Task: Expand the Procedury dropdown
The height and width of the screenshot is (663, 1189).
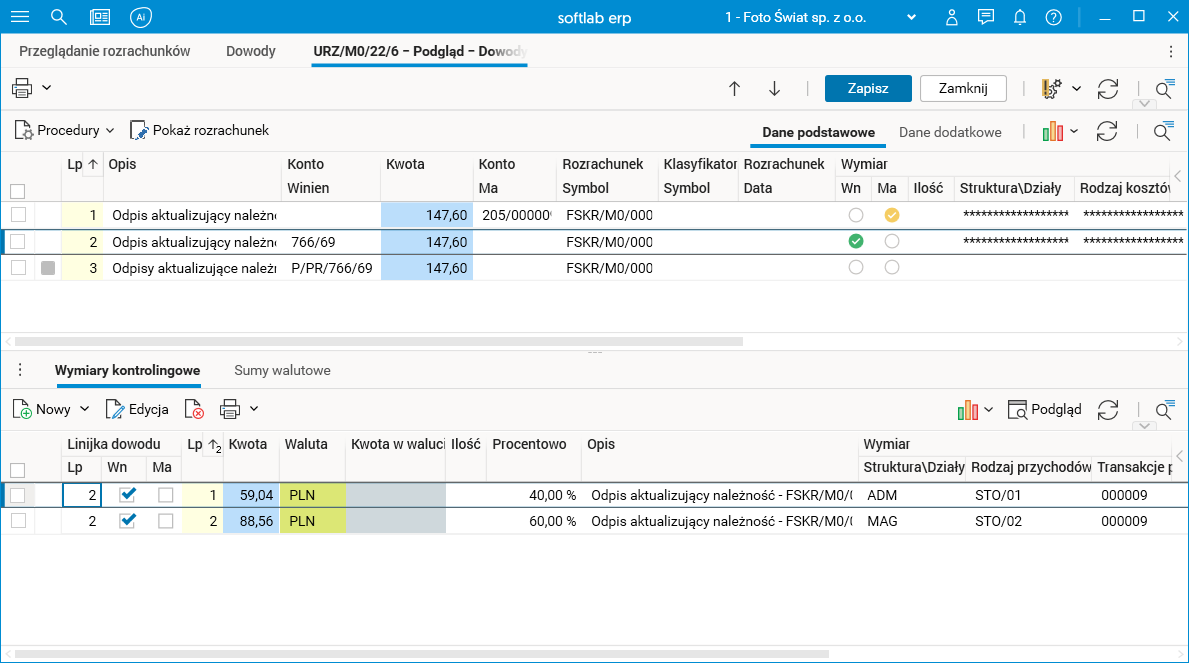Action: click(110, 131)
